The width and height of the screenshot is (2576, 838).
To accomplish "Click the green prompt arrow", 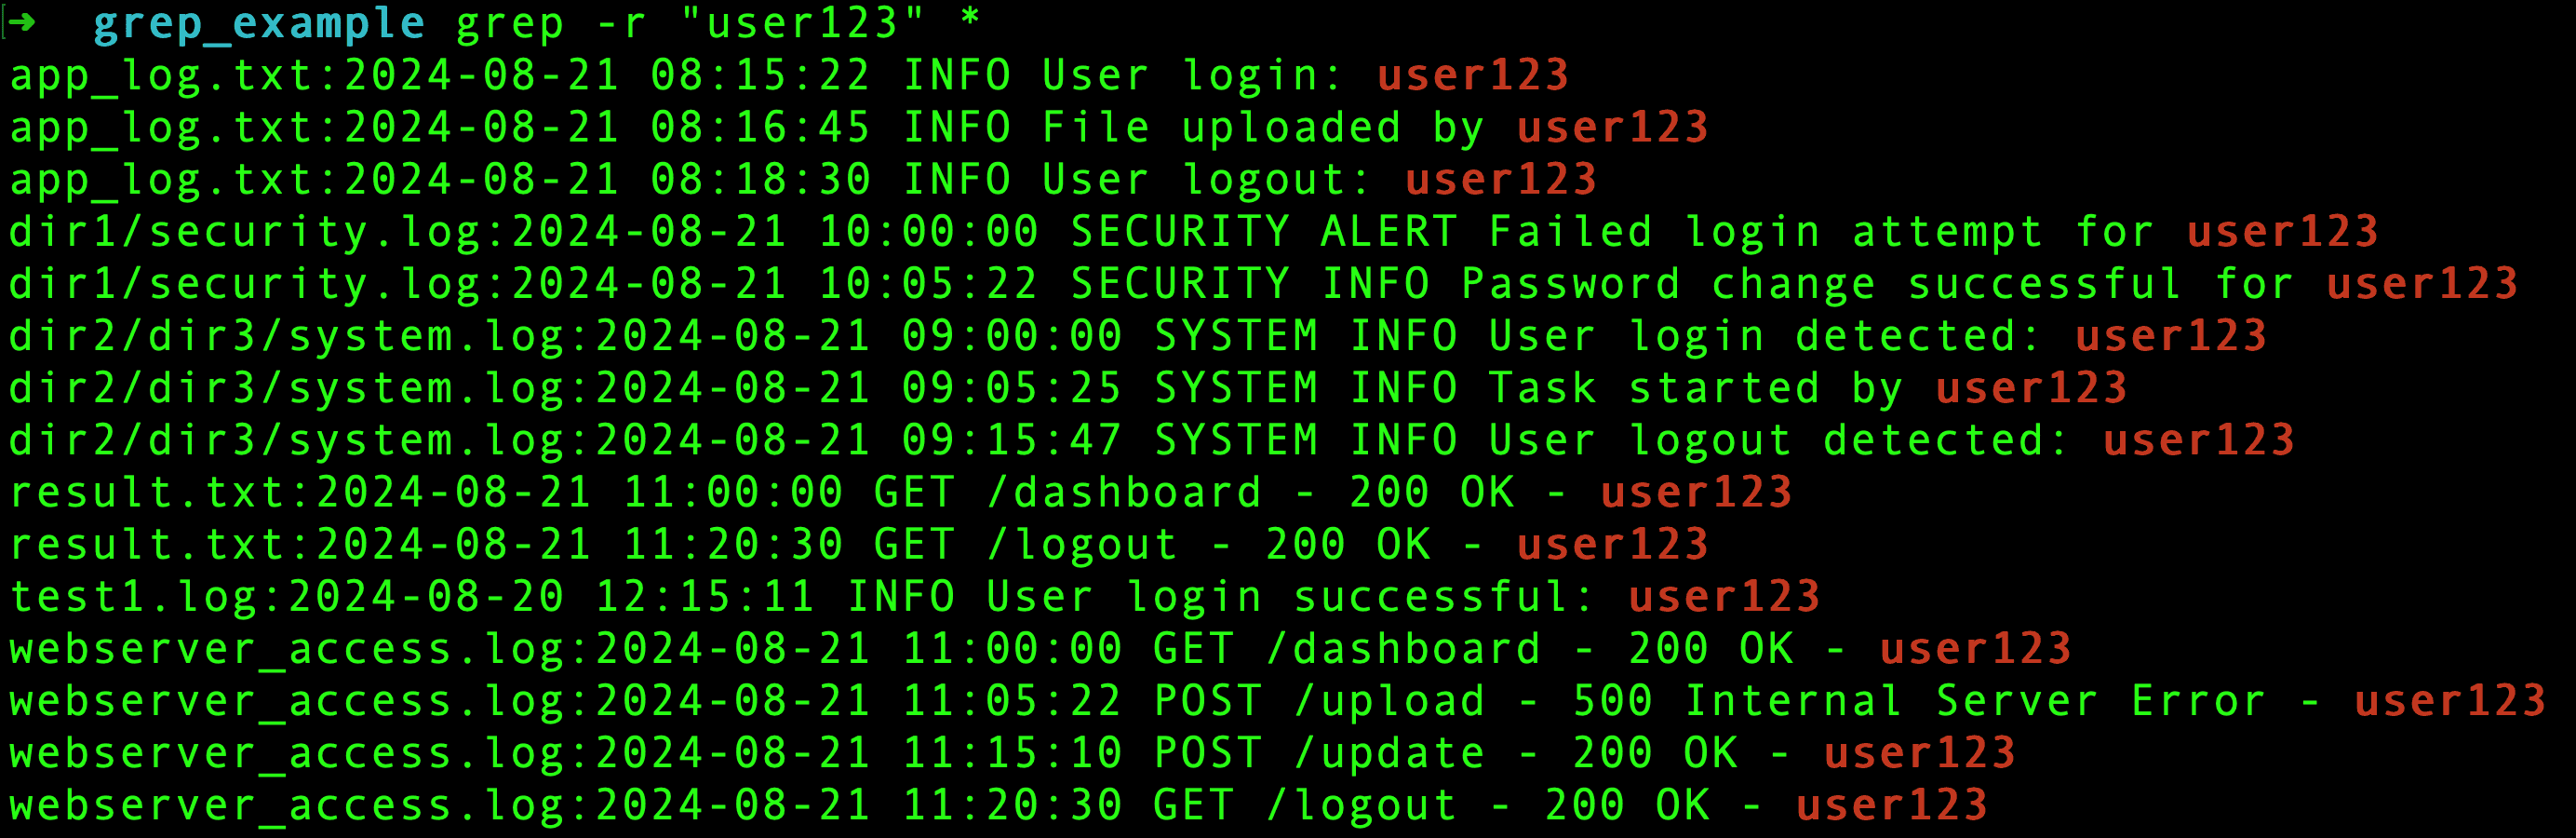I will point(23,22).
